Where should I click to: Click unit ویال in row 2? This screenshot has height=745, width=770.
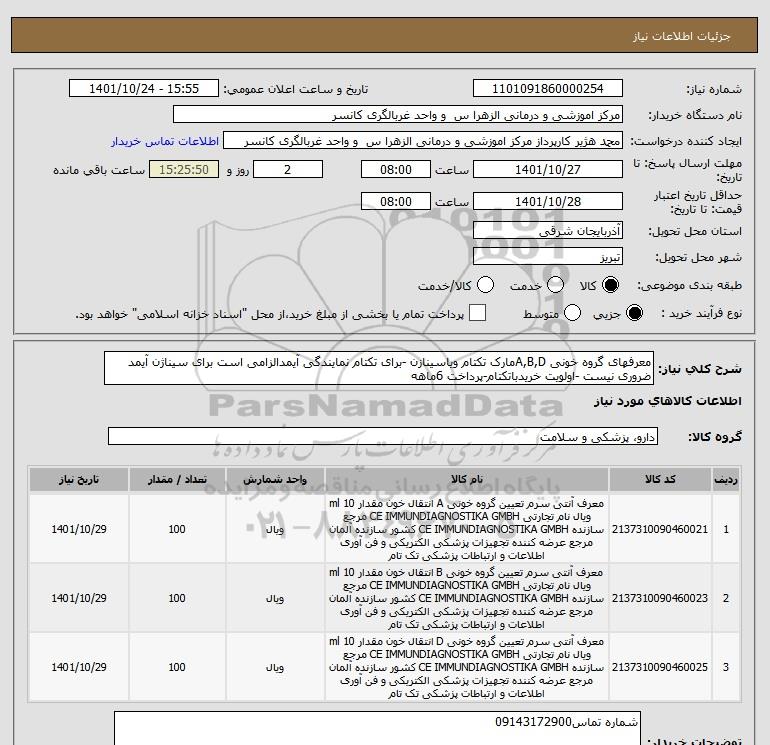[x=275, y=599]
